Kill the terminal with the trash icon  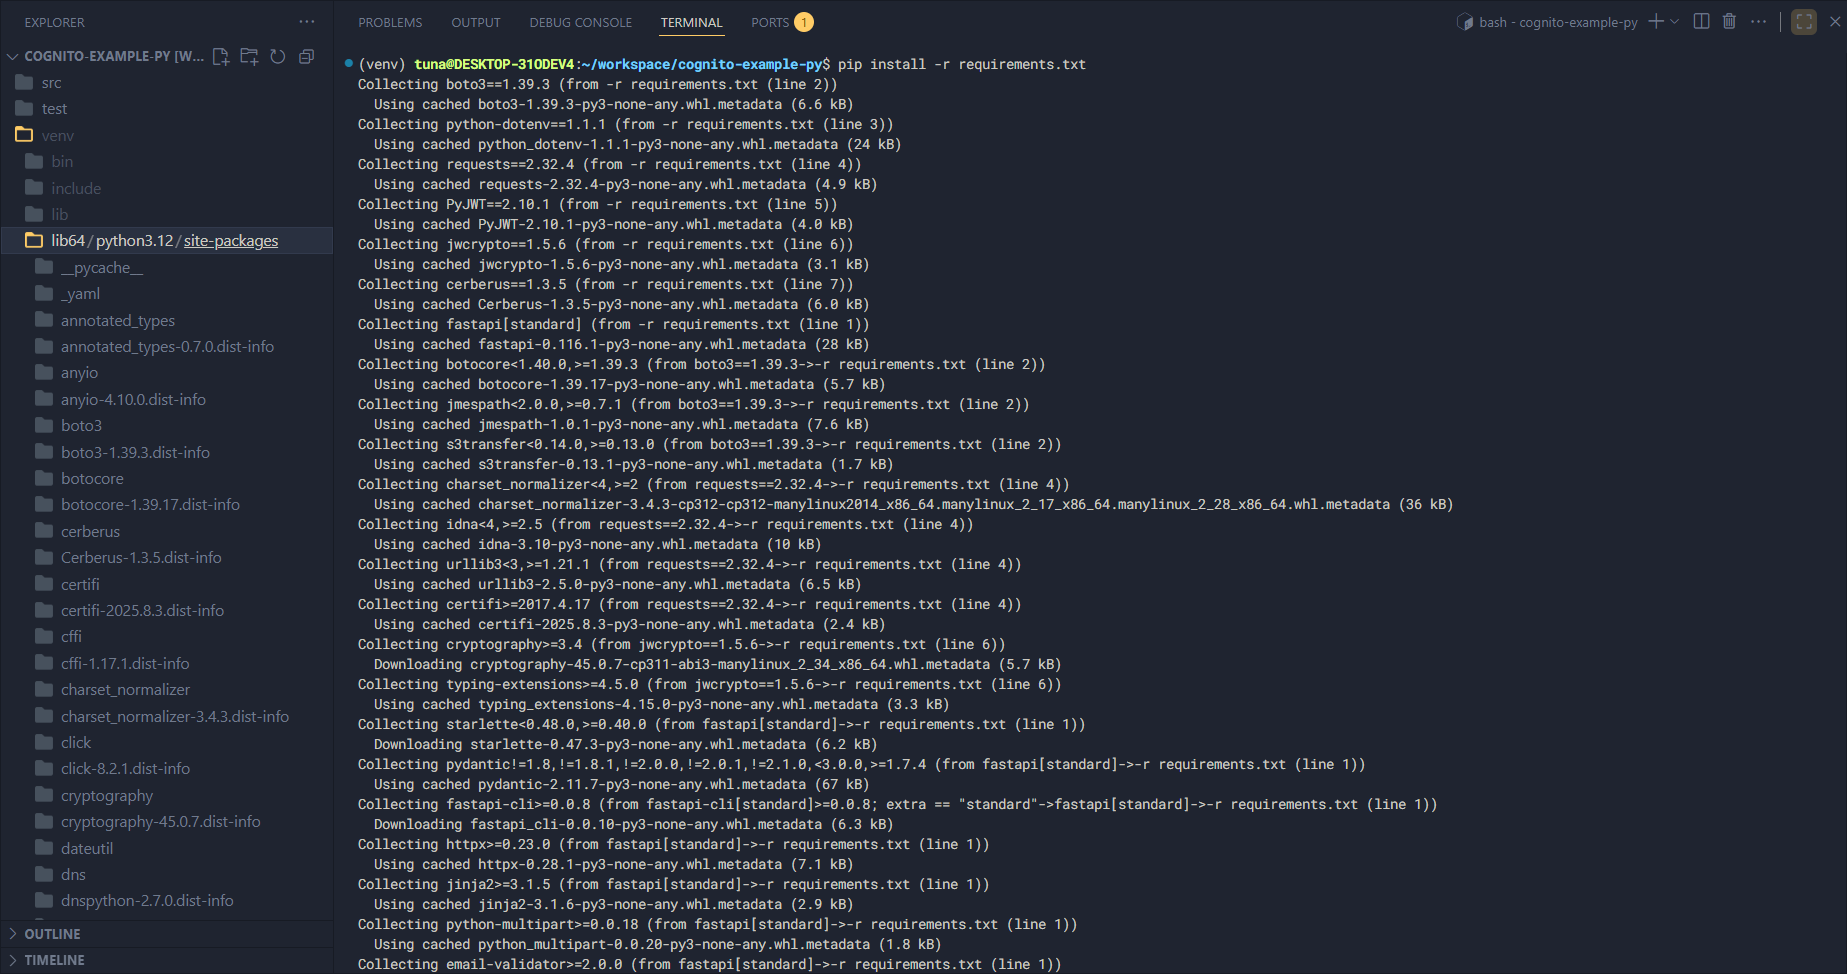(x=1729, y=22)
